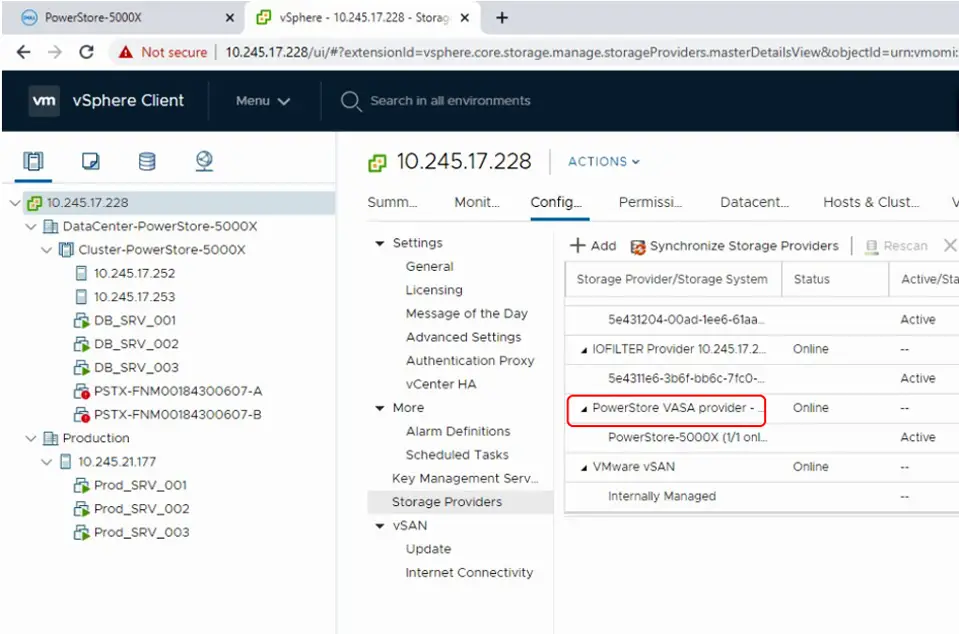
Task: Collapse the IOFILTER Provider row
Action: pos(583,350)
